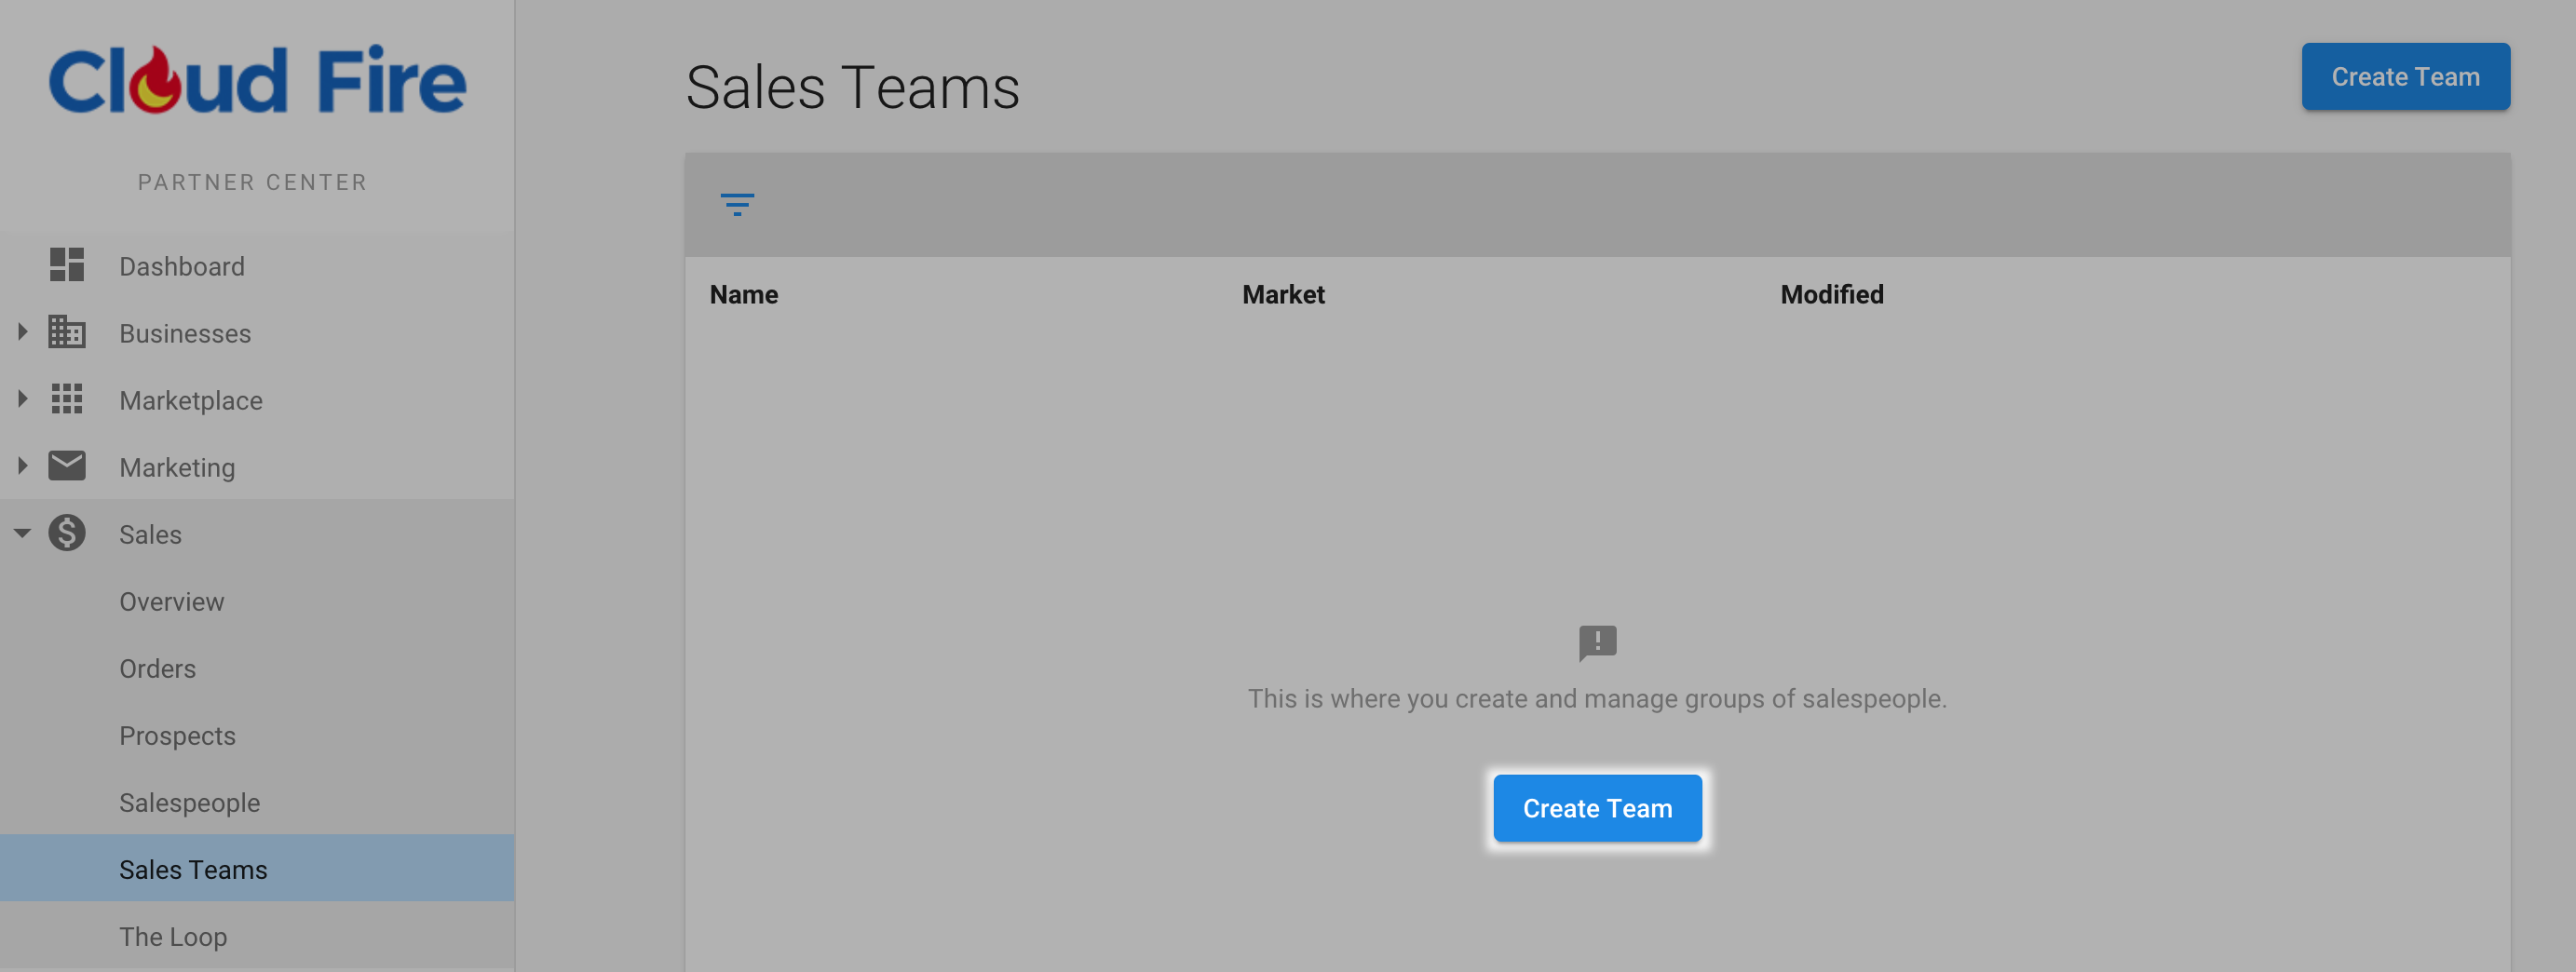Select the Sales menu item
Viewport: 2576px width, 972px height.
pyautogui.click(x=257, y=534)
